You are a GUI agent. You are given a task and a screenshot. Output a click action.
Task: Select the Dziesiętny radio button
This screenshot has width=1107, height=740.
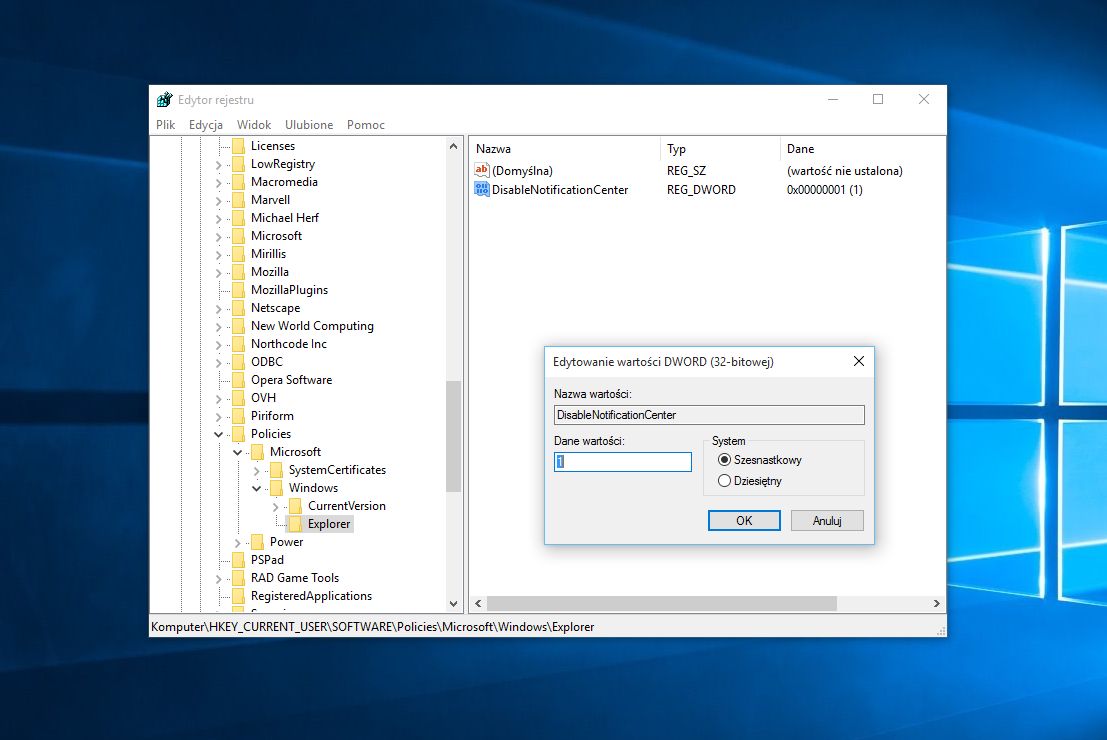click(725, 481)
